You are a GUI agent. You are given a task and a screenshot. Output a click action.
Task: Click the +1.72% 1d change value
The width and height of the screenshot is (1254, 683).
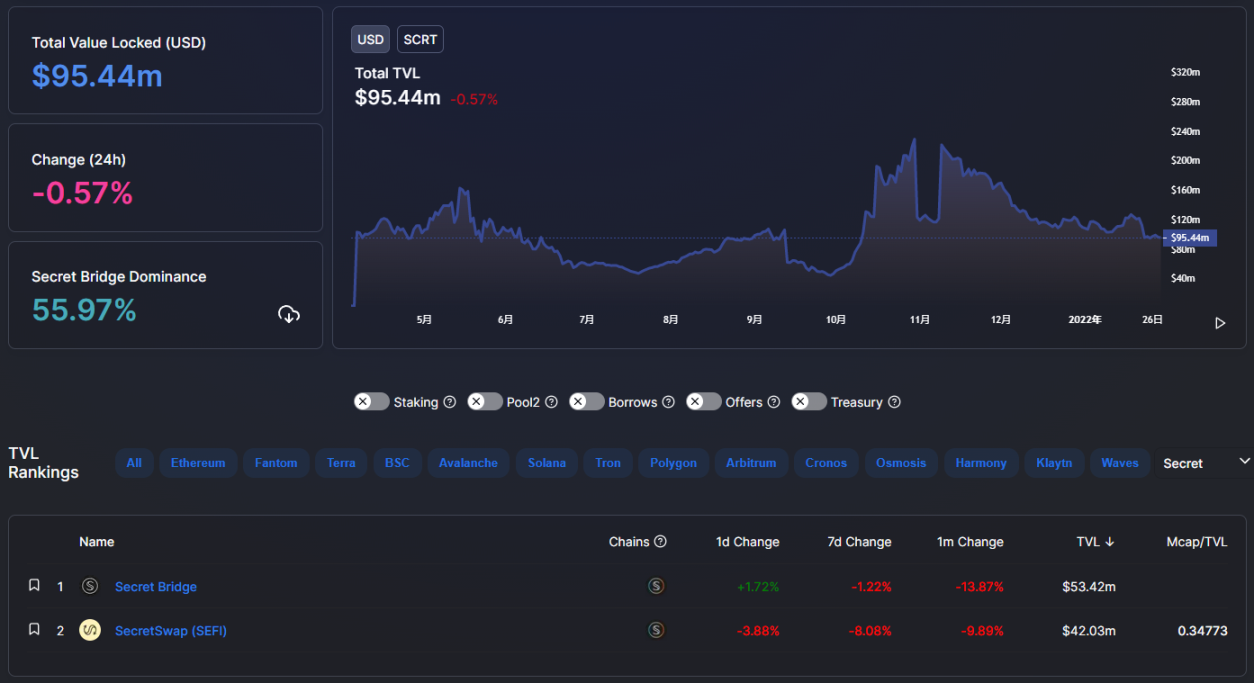[x=758, y=587]
